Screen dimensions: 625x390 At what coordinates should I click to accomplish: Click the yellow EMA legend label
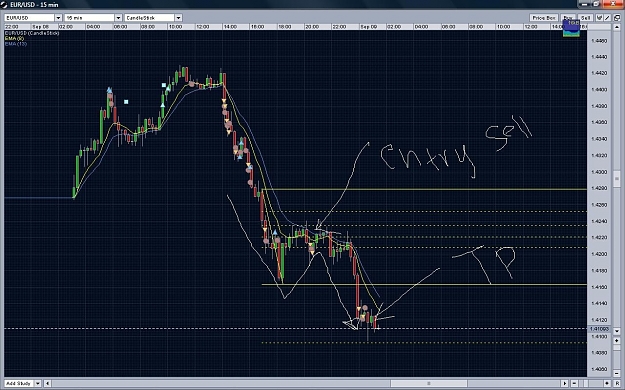(x=14, y=38)
